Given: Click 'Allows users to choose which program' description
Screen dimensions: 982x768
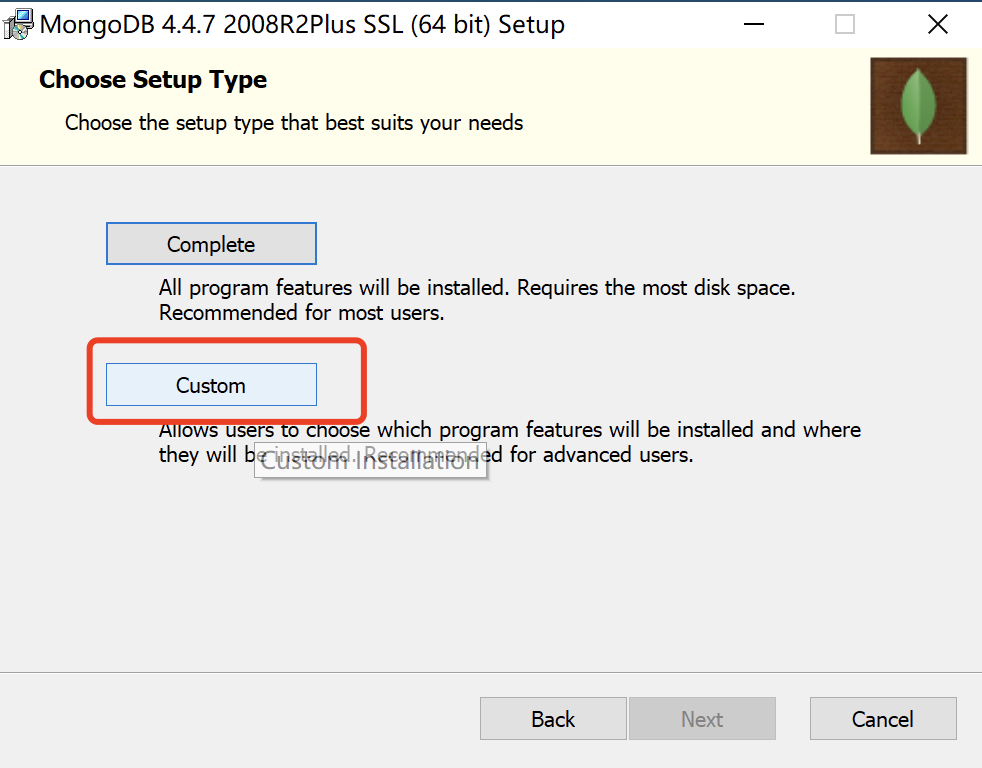Looking at the screenshot, I should [x=510, y=442].
